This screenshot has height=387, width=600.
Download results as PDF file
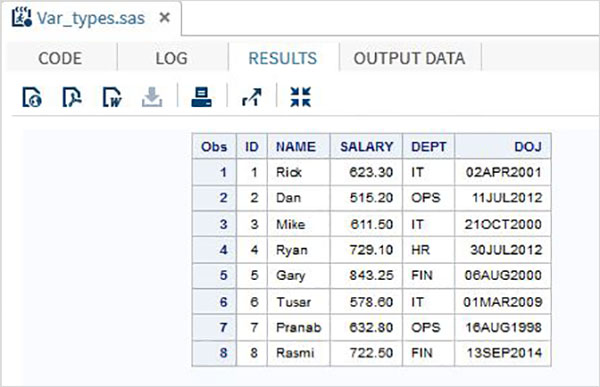pos(72,97)
